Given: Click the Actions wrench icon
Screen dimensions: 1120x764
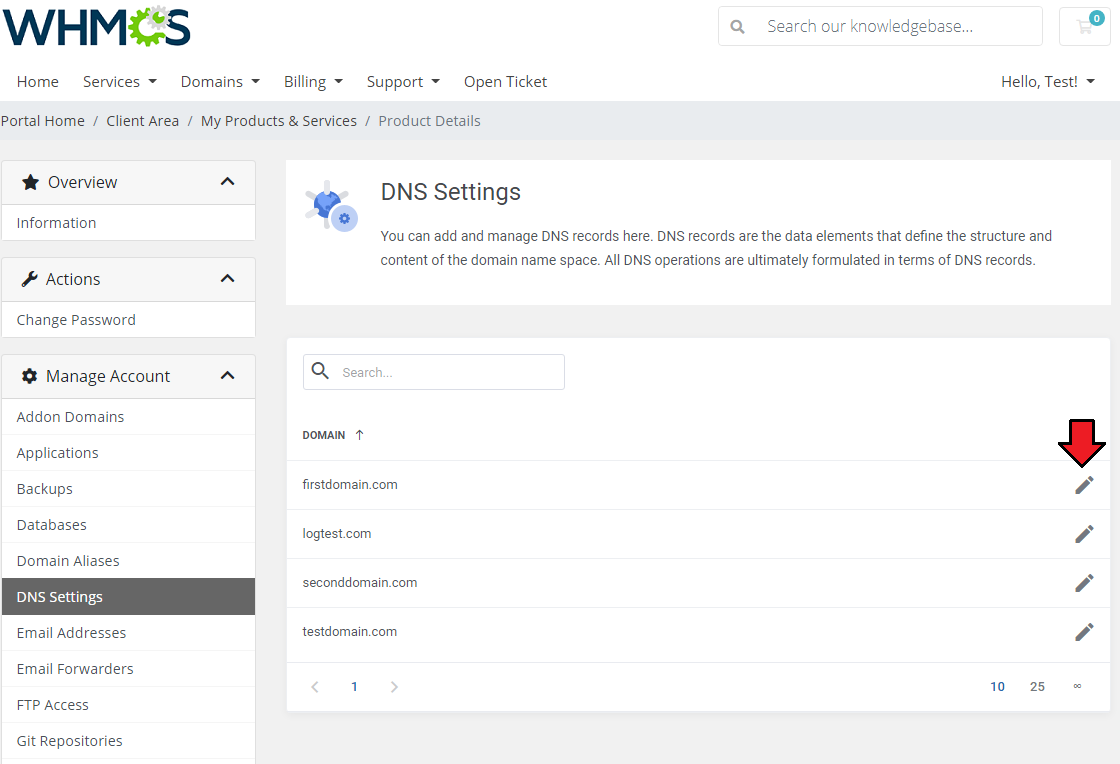Looking at the screenshot, I should (29, 279).
